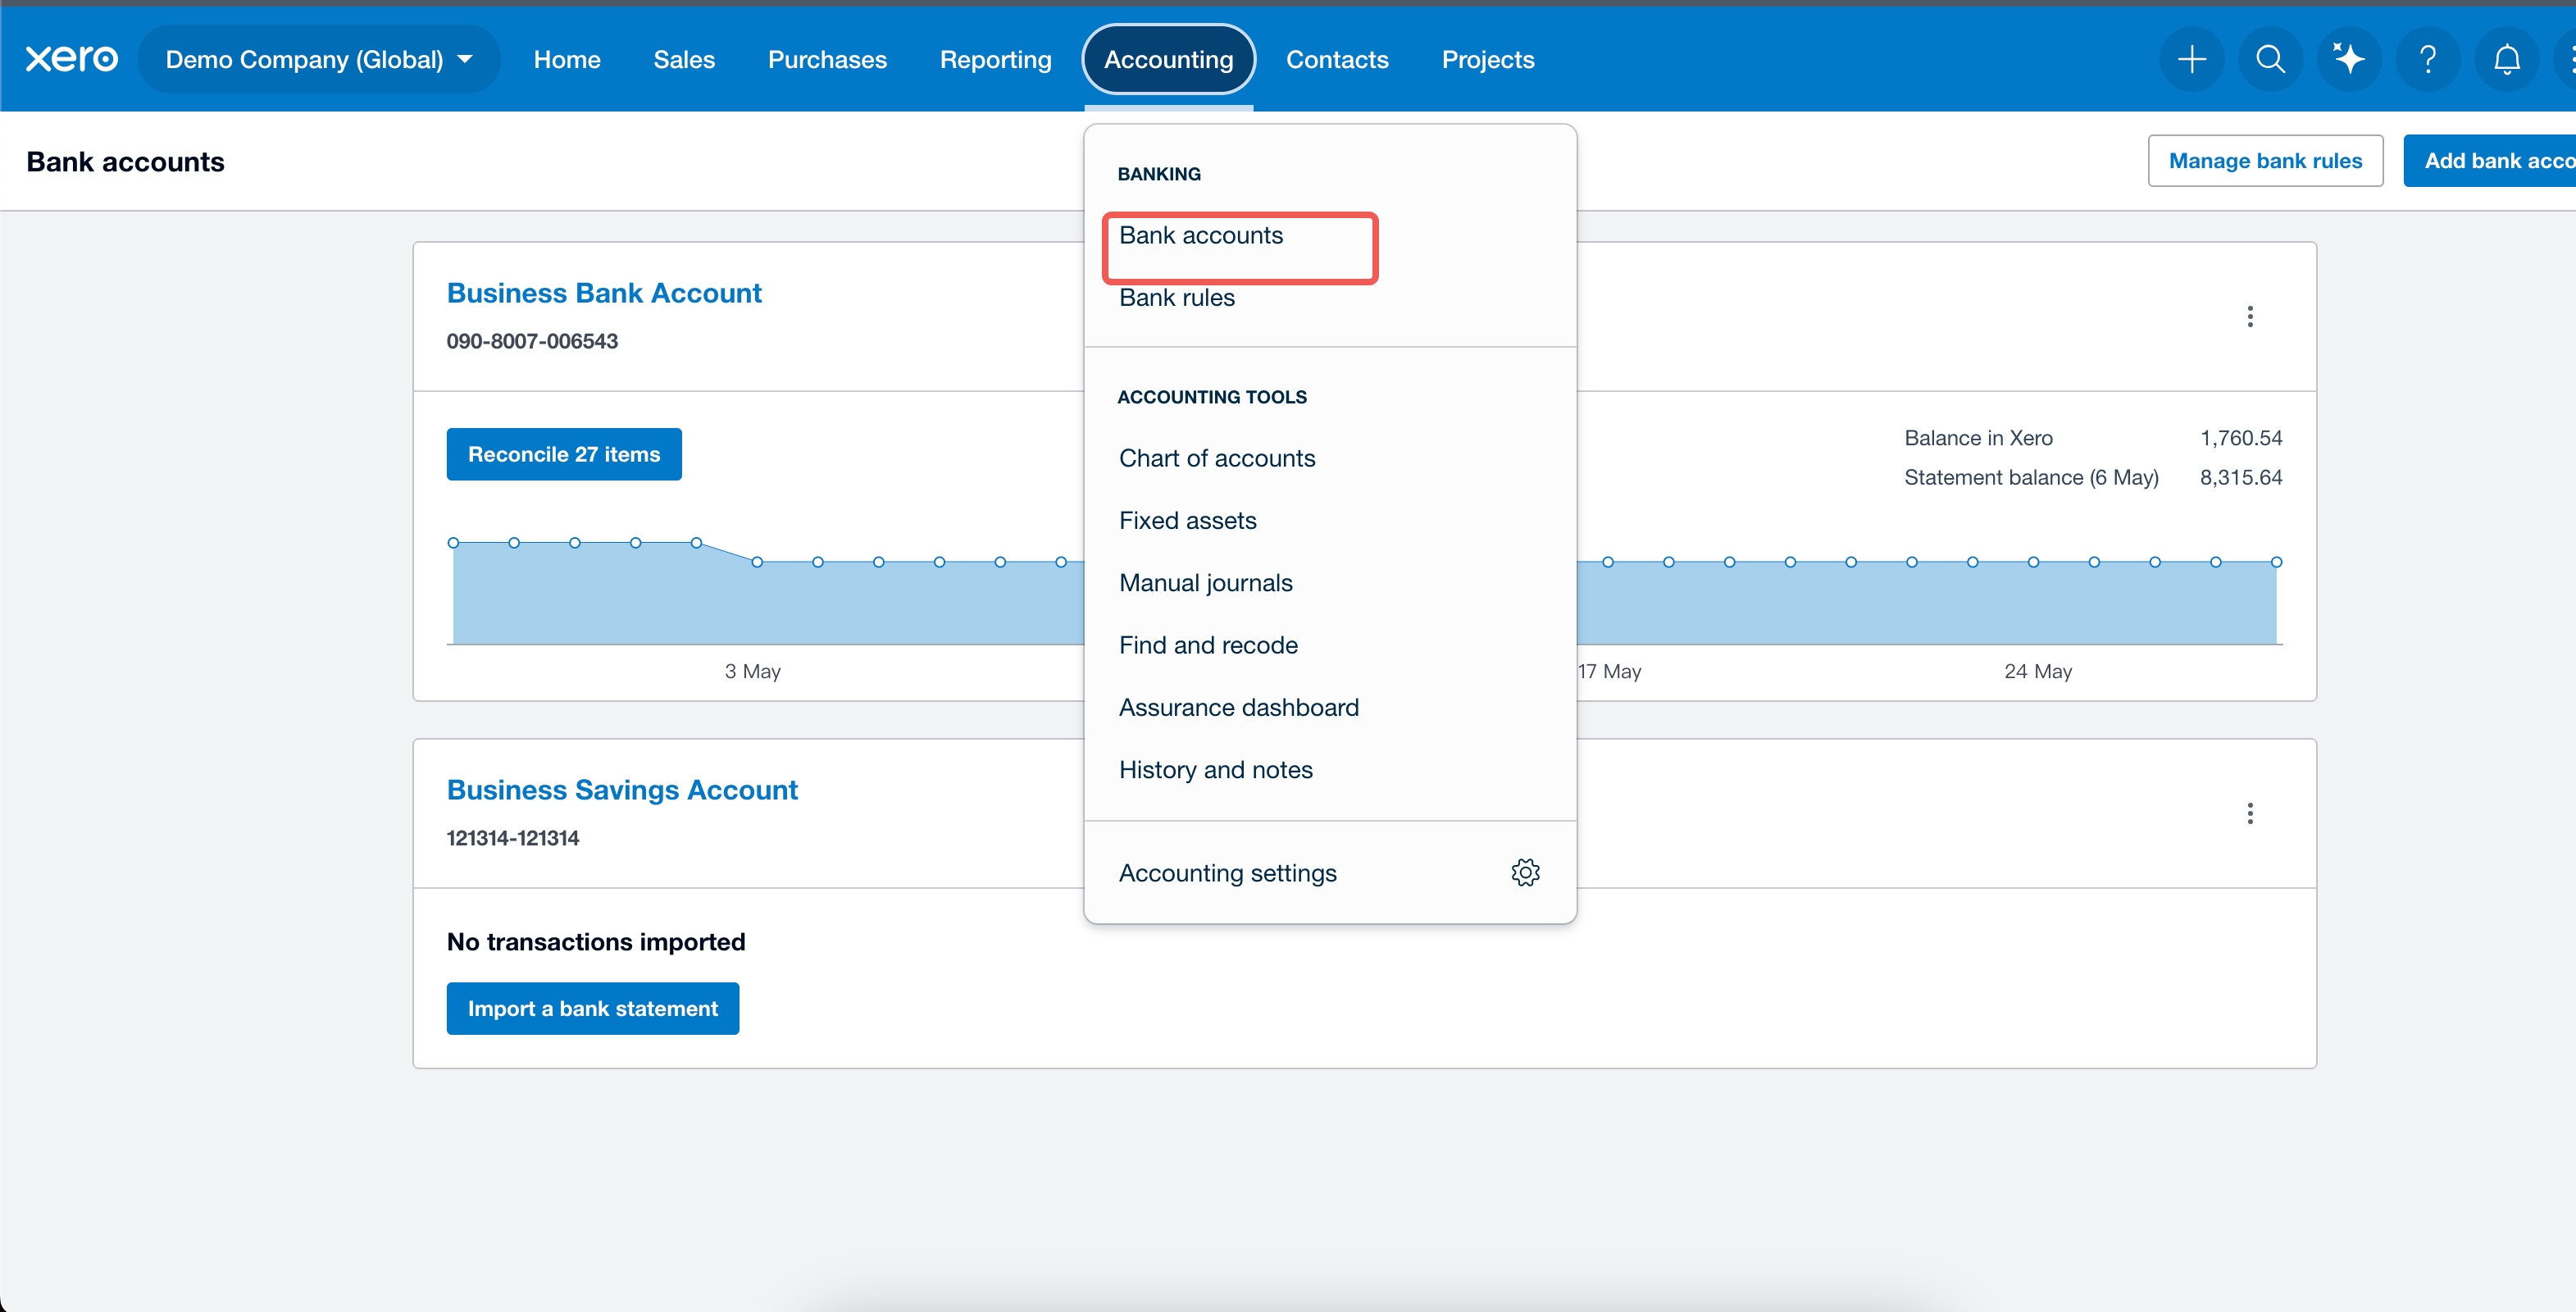Open Business Savings Account options kebab menu
This screenshot has height=1312, width=2576.
(x=2250, y=813)
